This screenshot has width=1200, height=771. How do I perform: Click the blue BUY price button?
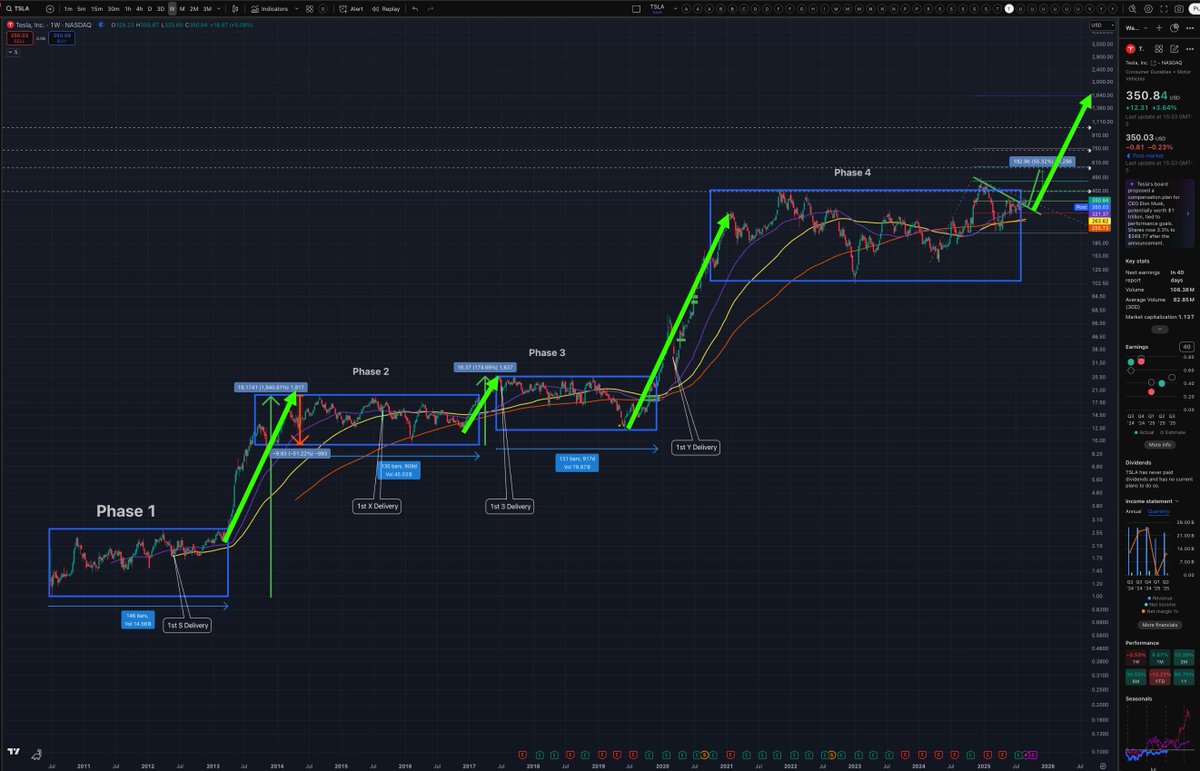62,38
